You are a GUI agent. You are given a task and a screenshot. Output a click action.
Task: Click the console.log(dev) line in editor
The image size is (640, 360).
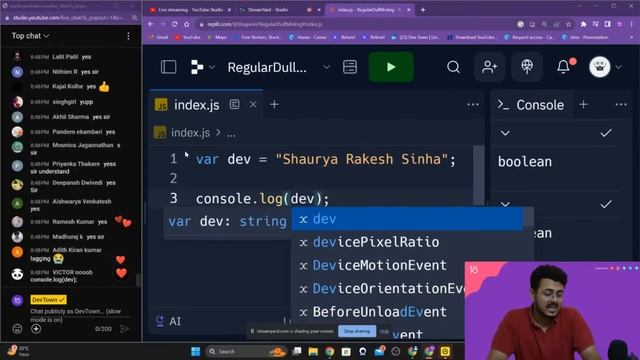pyautogui.click(x=262, y=199)
